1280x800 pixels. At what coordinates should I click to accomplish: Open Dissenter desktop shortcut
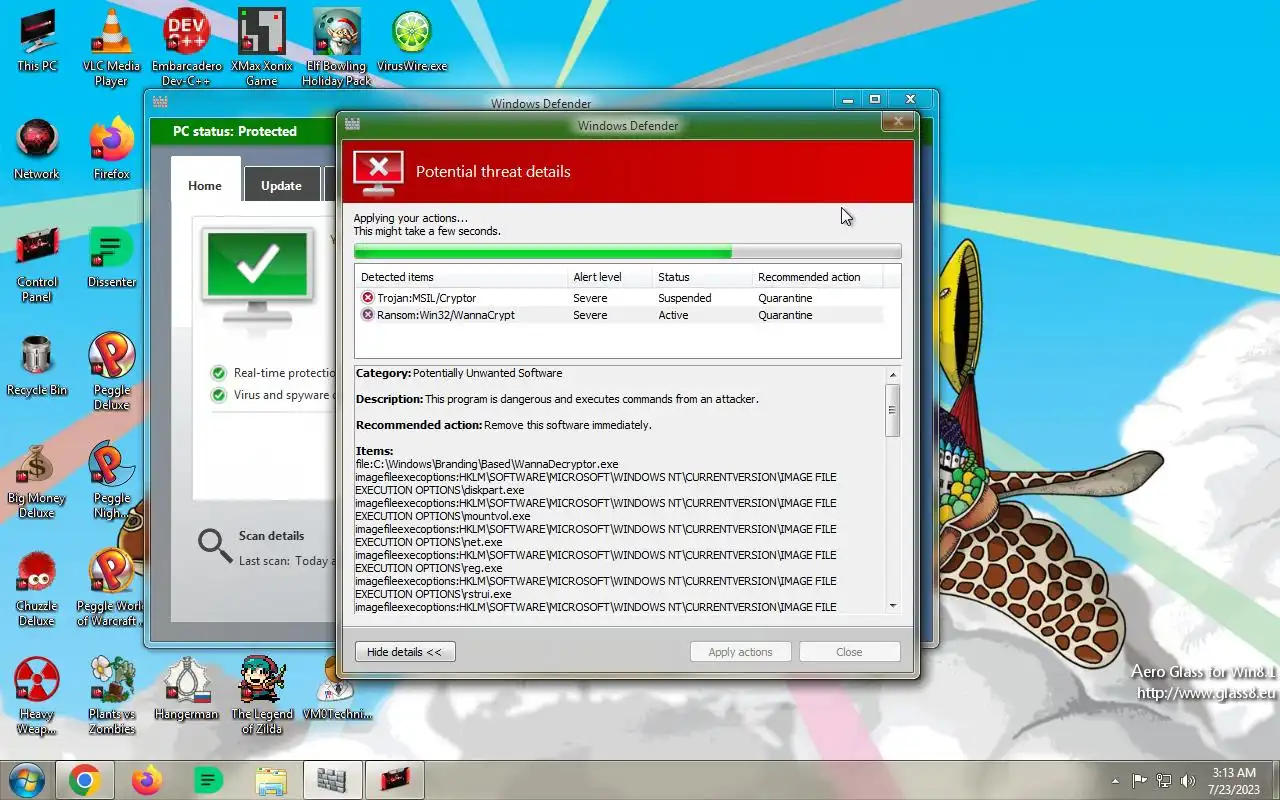[111, 257]
